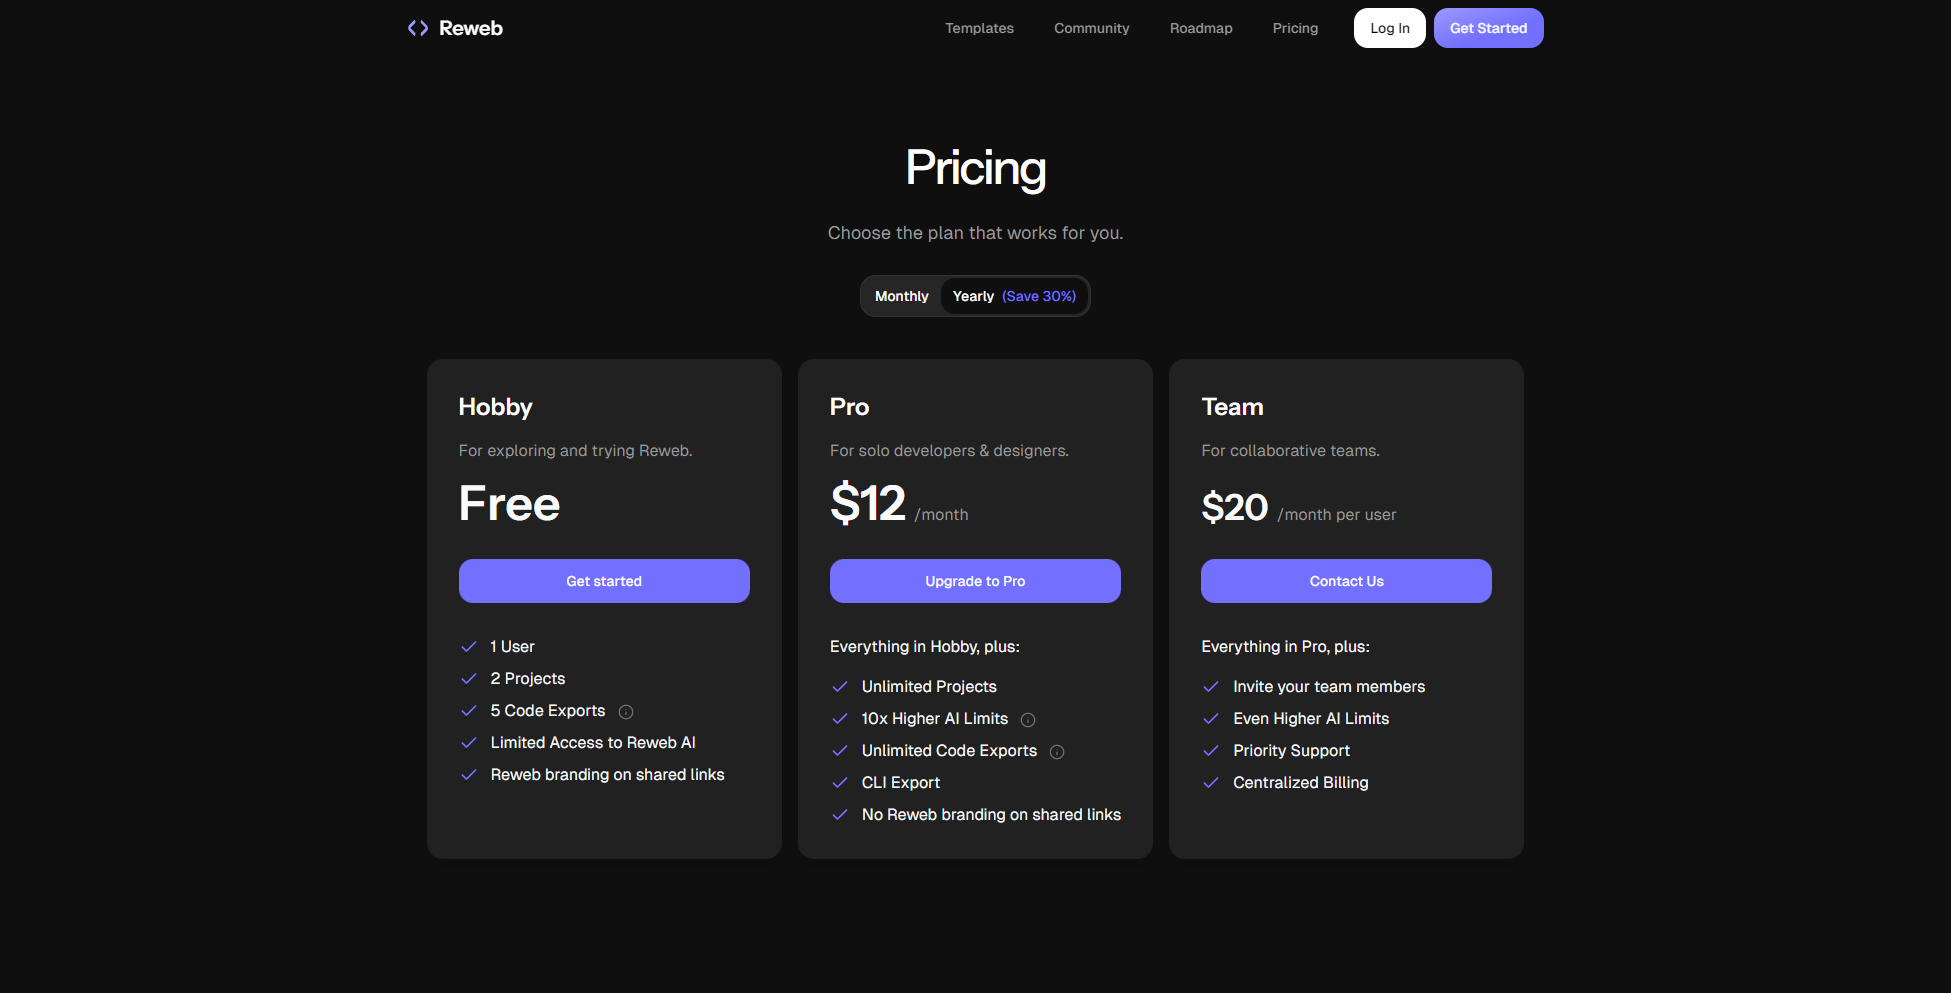Click info icon beside Unlimited Code Exports
The width and height of the screenshot is (1951, 993).
[x=1057, y=752]
